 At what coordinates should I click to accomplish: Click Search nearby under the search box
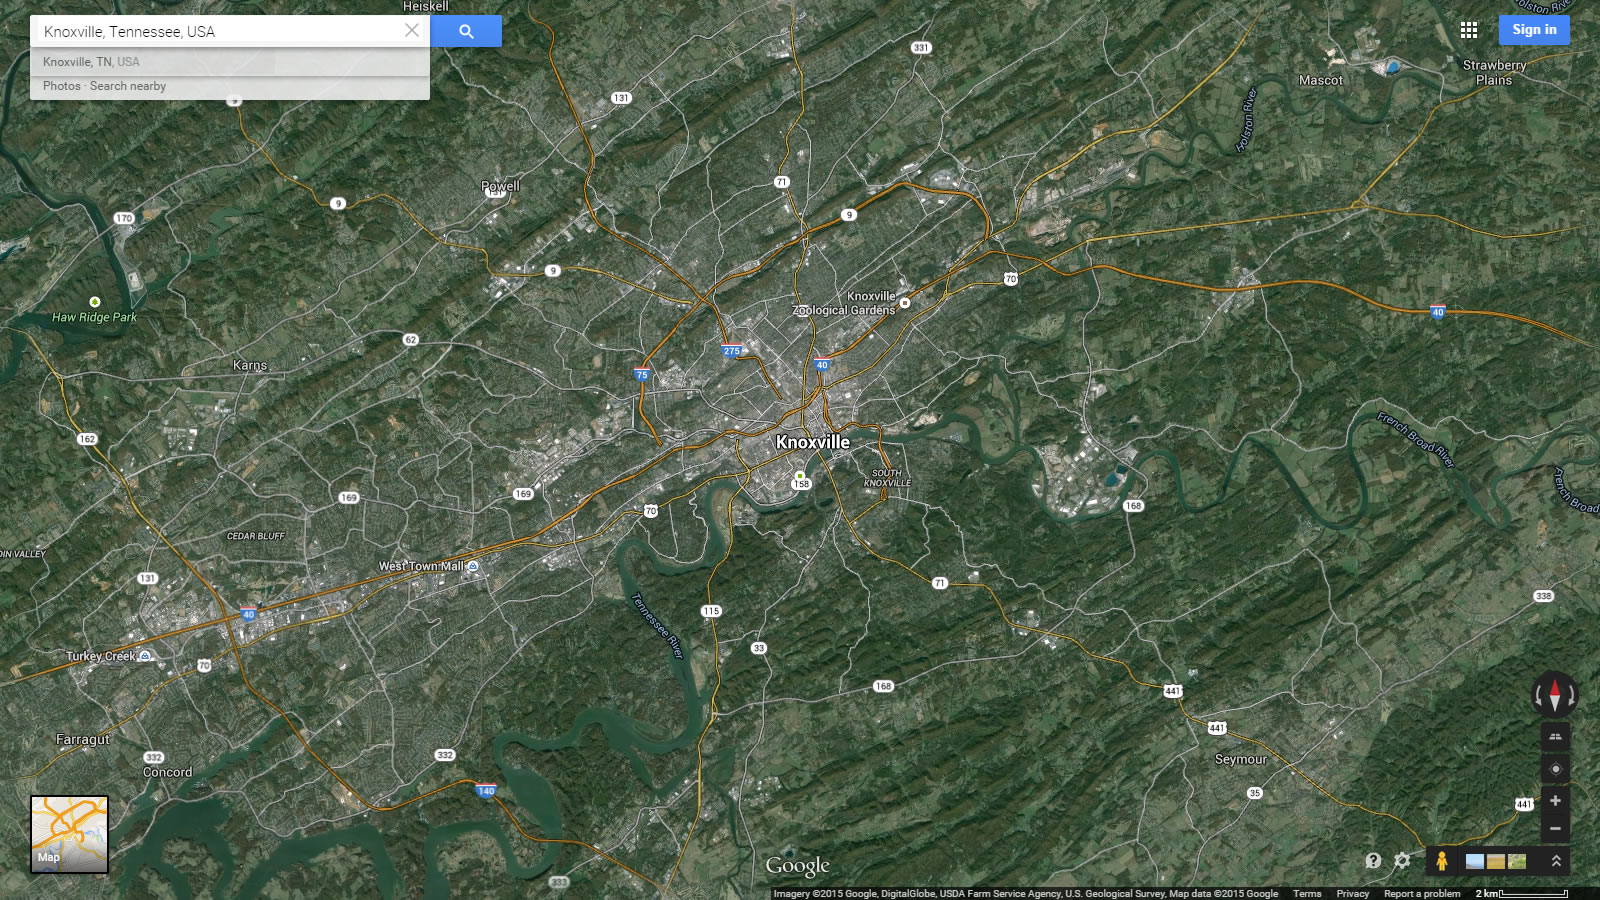tap(128, 86)
